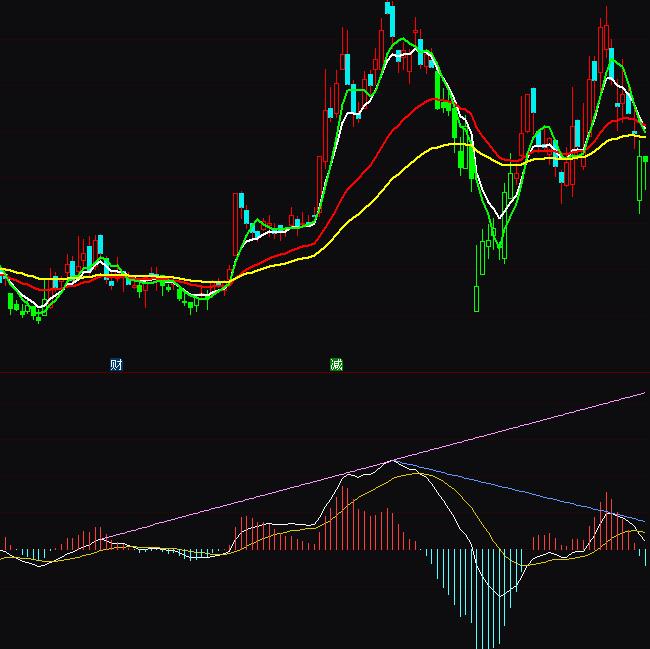
Task: Click the divider between price and MACD panels
Action: coord(325,373)
